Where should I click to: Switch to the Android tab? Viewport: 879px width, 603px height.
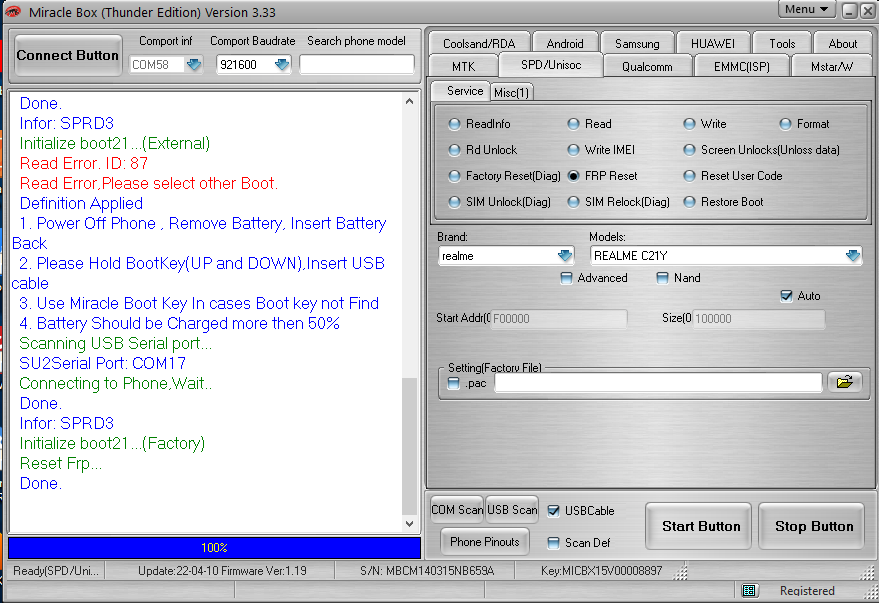pos(565,44)
